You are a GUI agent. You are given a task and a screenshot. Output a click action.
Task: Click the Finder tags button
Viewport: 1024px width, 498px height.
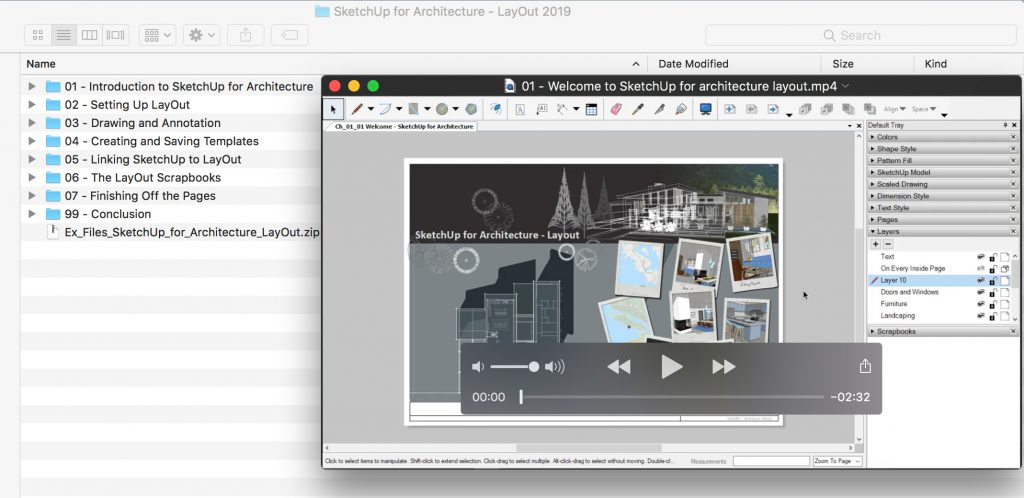289,35
